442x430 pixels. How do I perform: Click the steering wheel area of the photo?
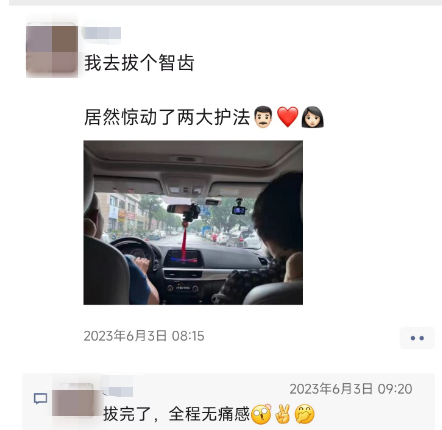coord(135,253)
